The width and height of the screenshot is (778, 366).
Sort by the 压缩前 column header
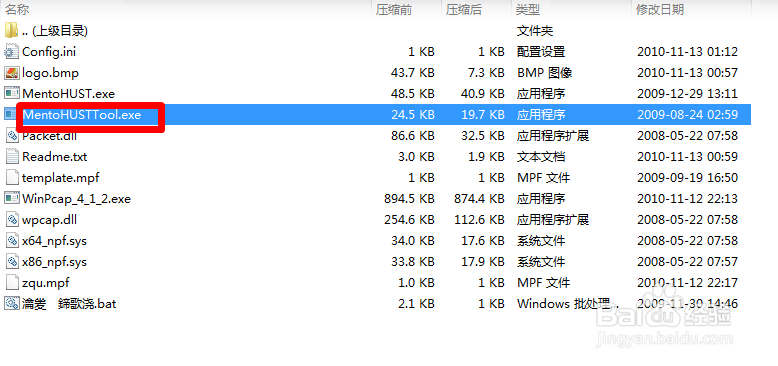coord(393,9)
